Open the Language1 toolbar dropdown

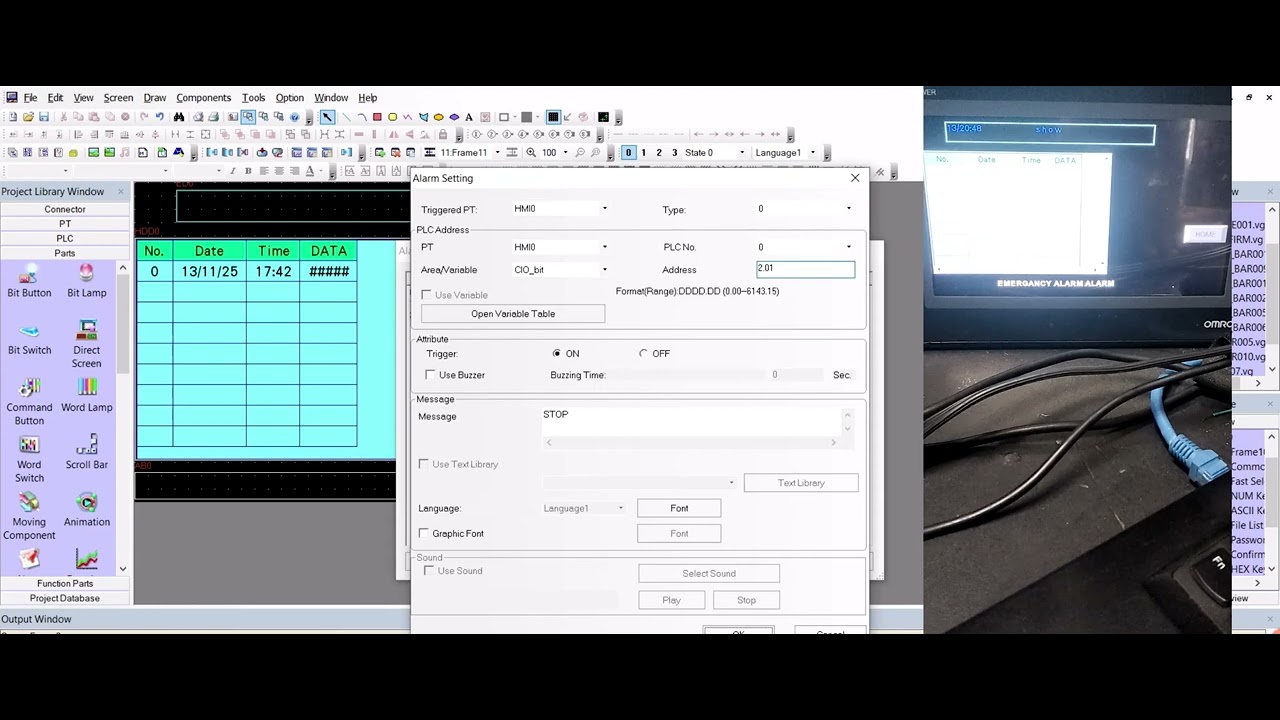click(812, 153)
